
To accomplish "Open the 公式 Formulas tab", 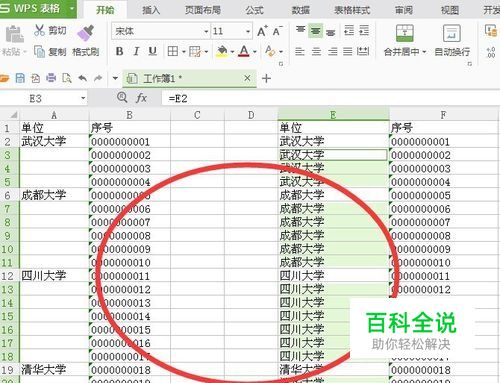I will coord(254,10).
